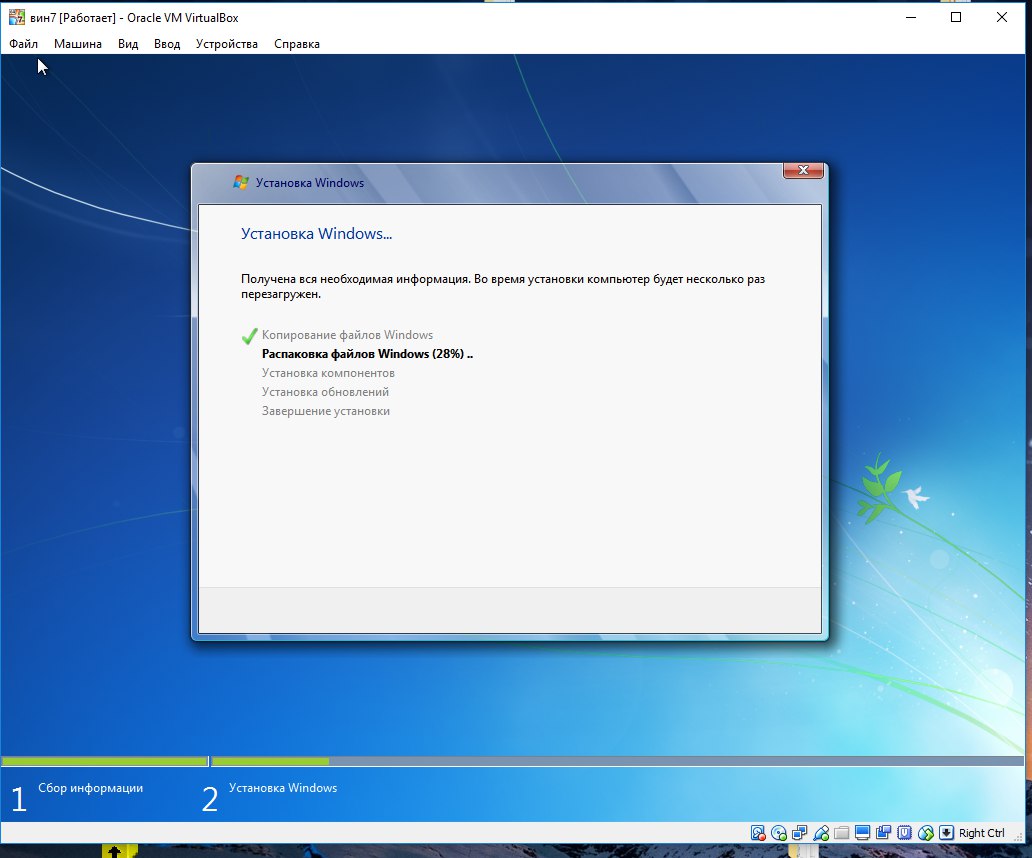Click the Right Ctrl host key label
The height and width of the screenshot is (858, 1032).
coord(982,833)
